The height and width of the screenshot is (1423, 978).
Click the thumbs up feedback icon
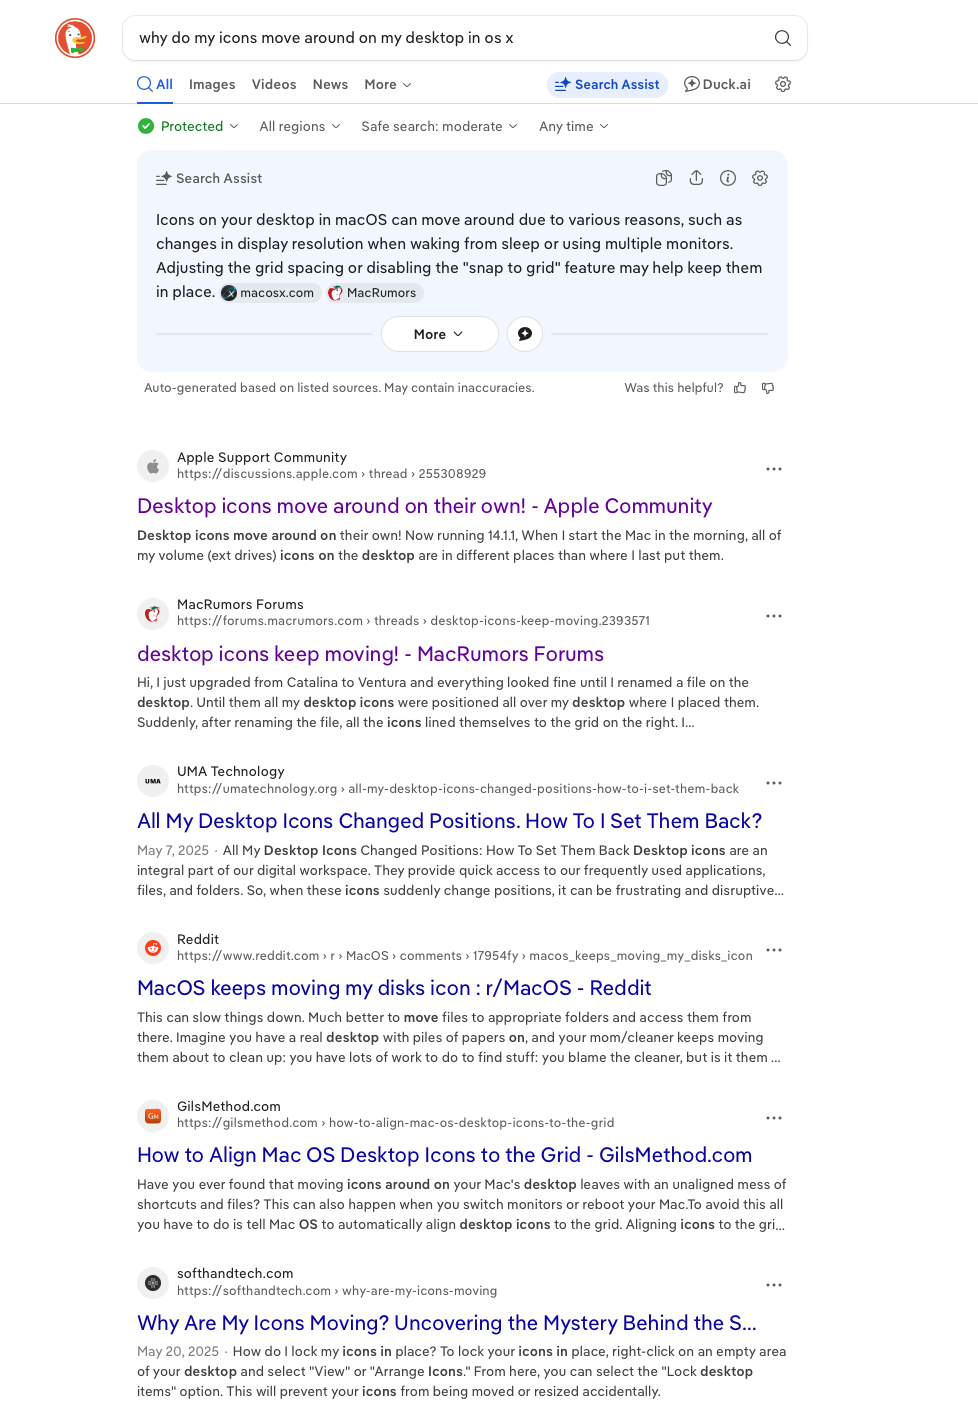point(740,388)
